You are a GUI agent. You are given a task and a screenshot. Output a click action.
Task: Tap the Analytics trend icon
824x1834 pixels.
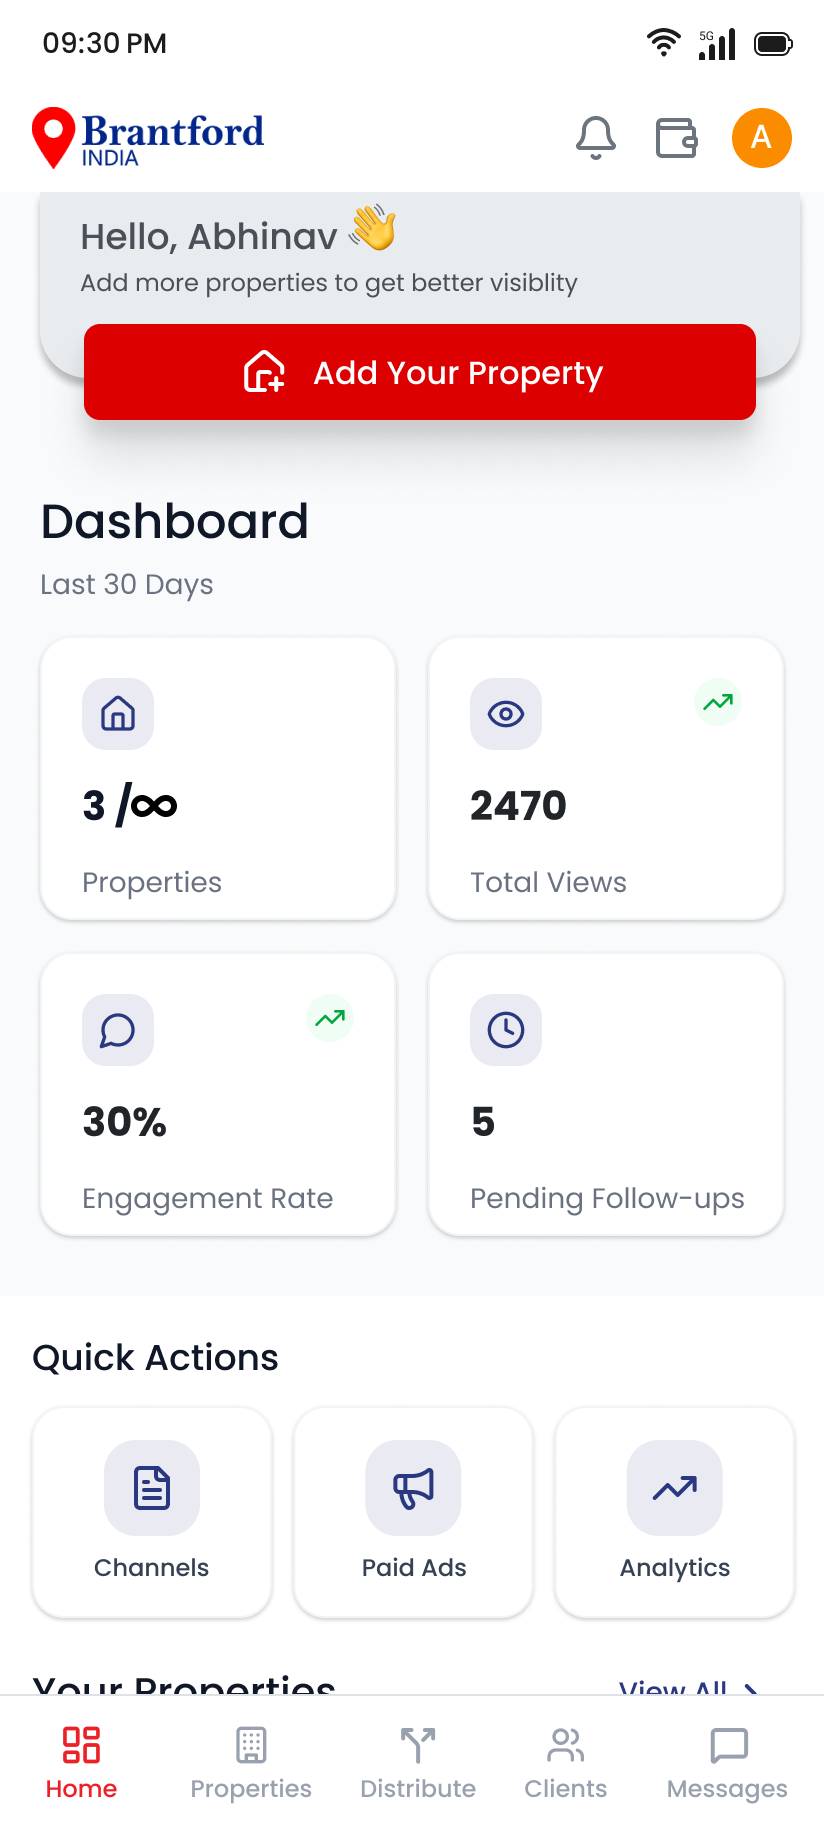point(675,1488)
